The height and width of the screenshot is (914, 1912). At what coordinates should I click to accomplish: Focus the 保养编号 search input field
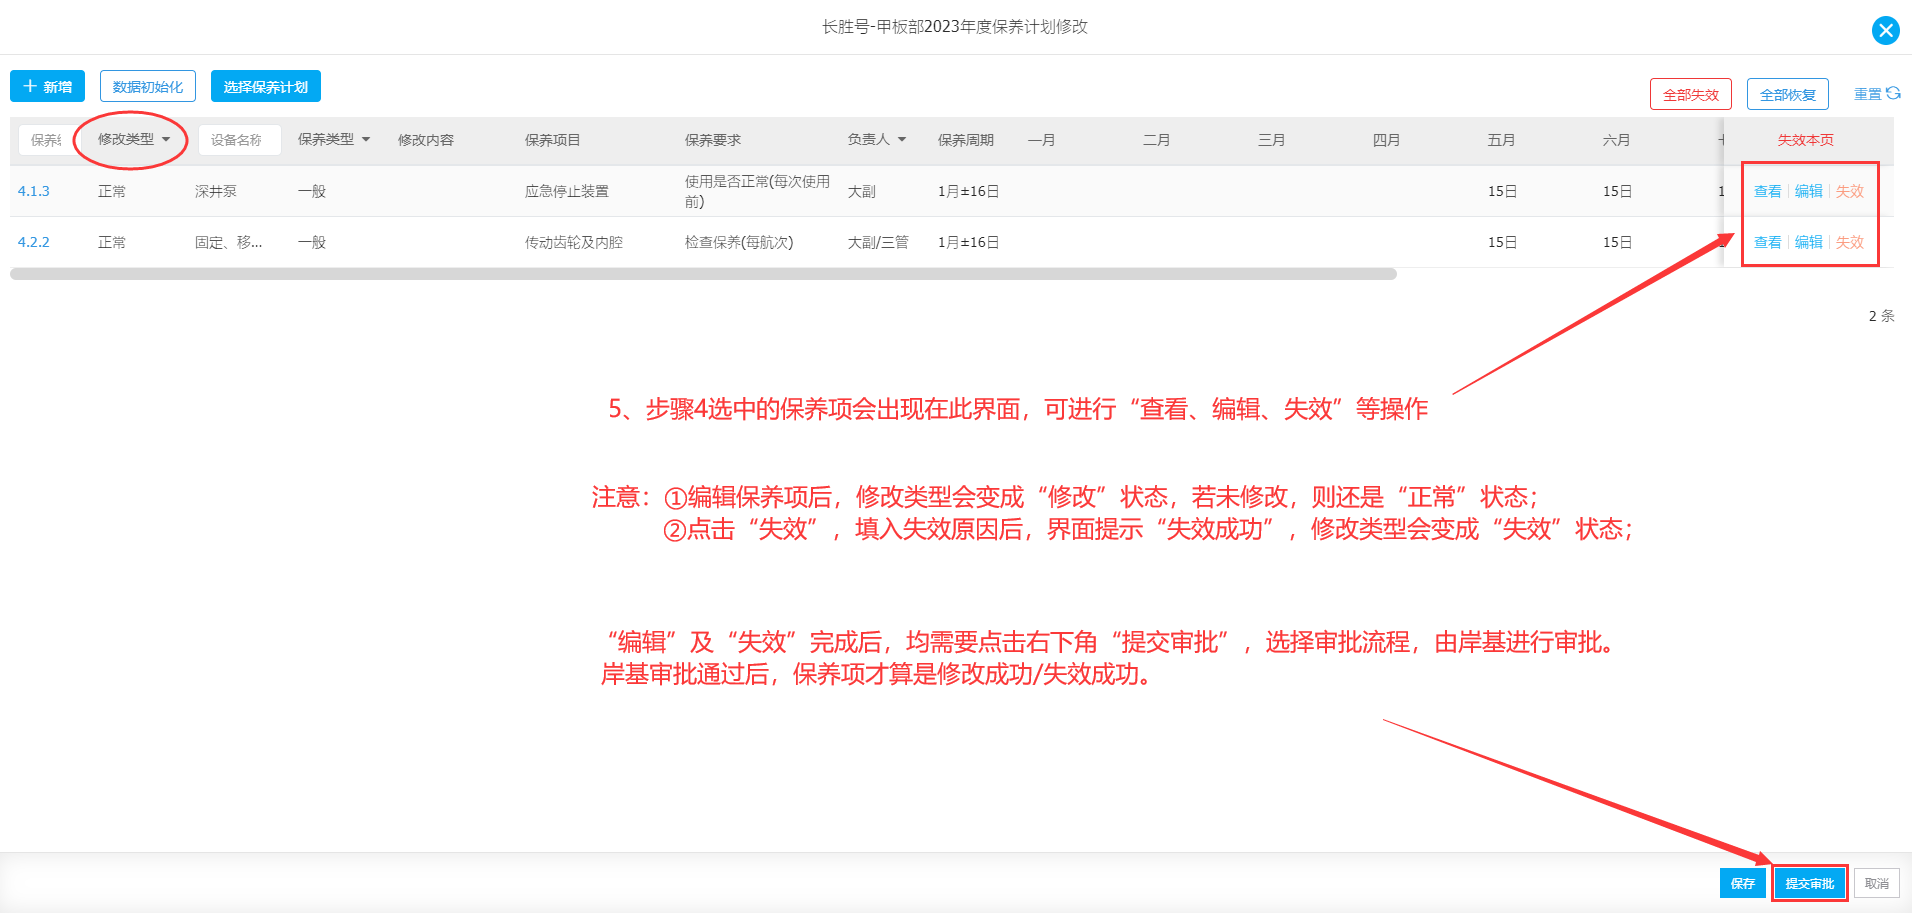tap(45, 140)
